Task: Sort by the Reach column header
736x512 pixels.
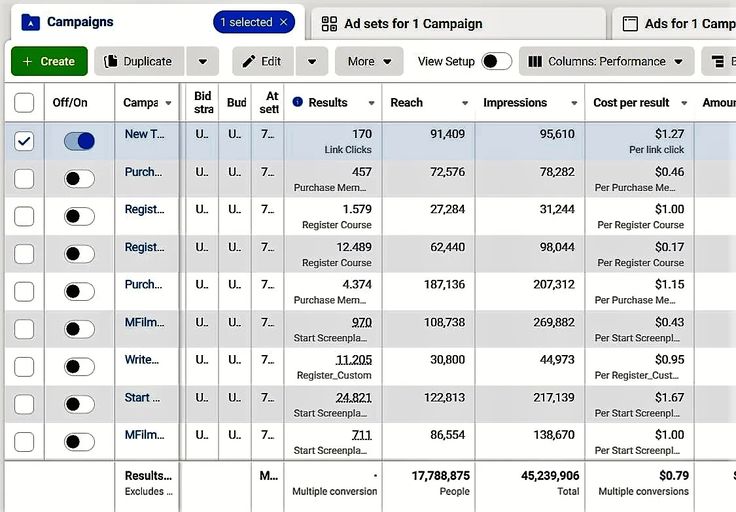Action: (x=406, y=102)
